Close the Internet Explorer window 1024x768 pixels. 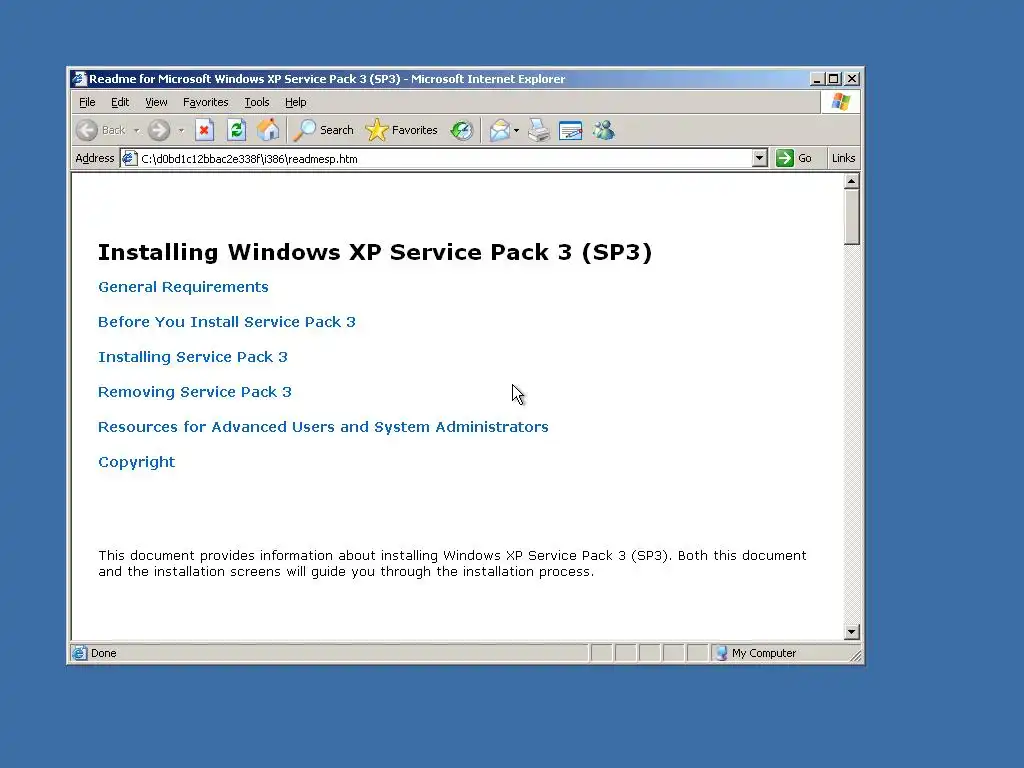point(852,79)
